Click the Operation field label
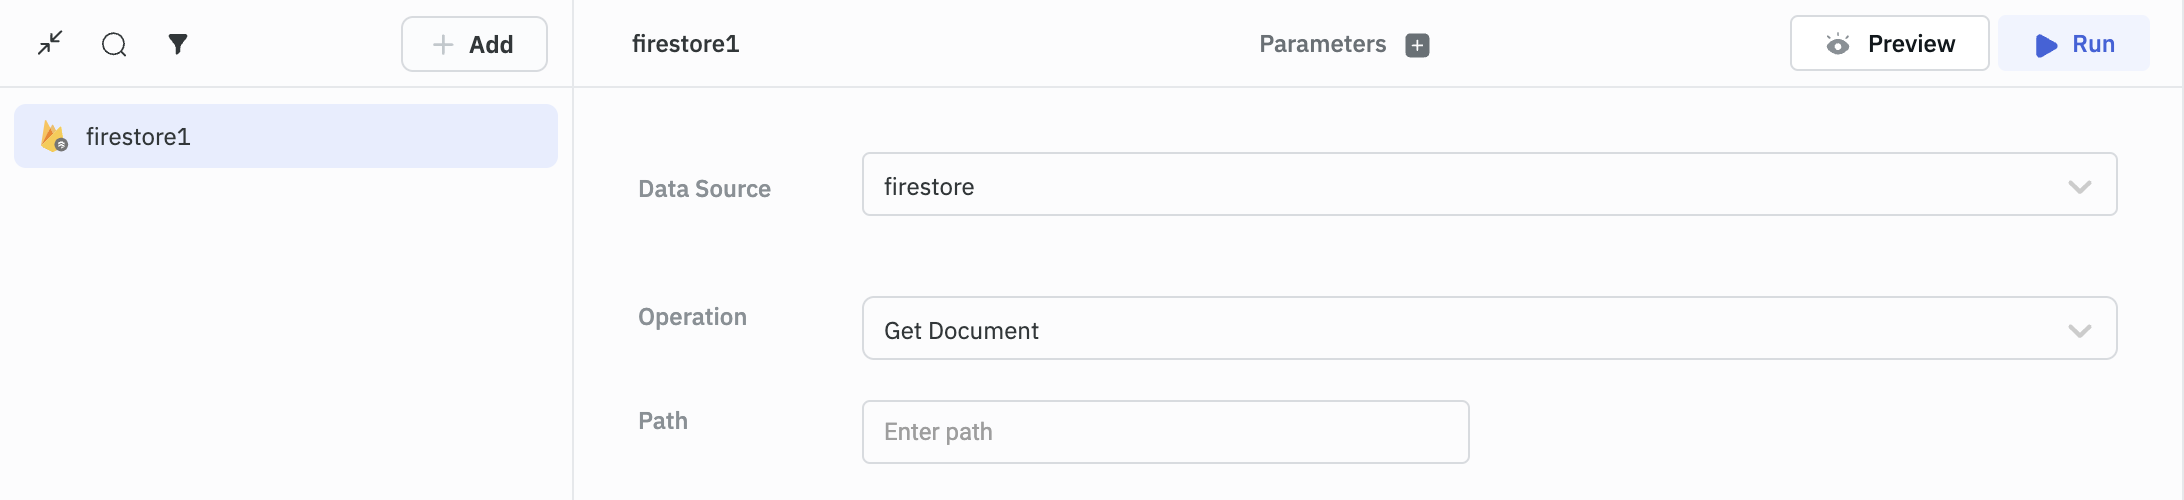The width and height of the screenshot is (2184, 500). click(692, 317)
